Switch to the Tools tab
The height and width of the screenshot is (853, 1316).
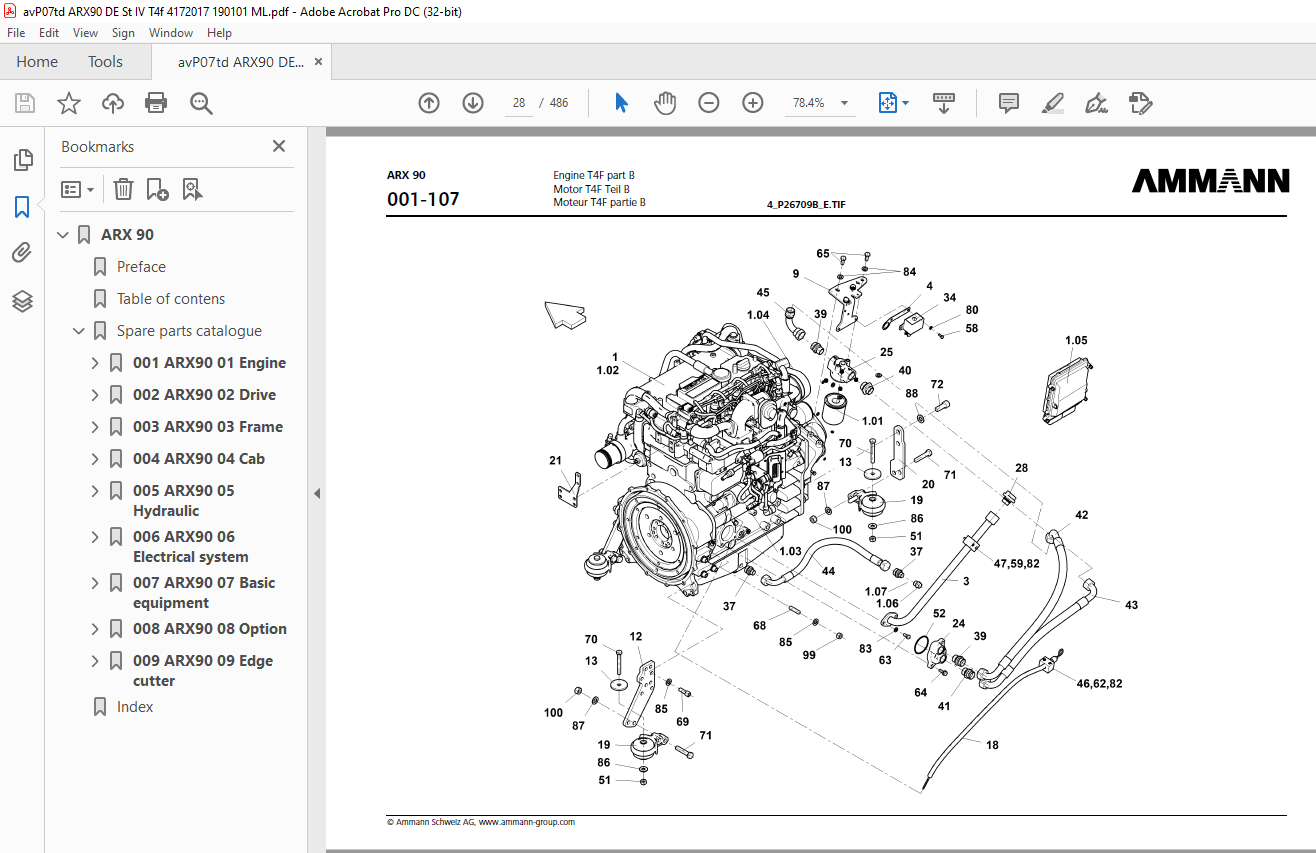pos(105,62)
